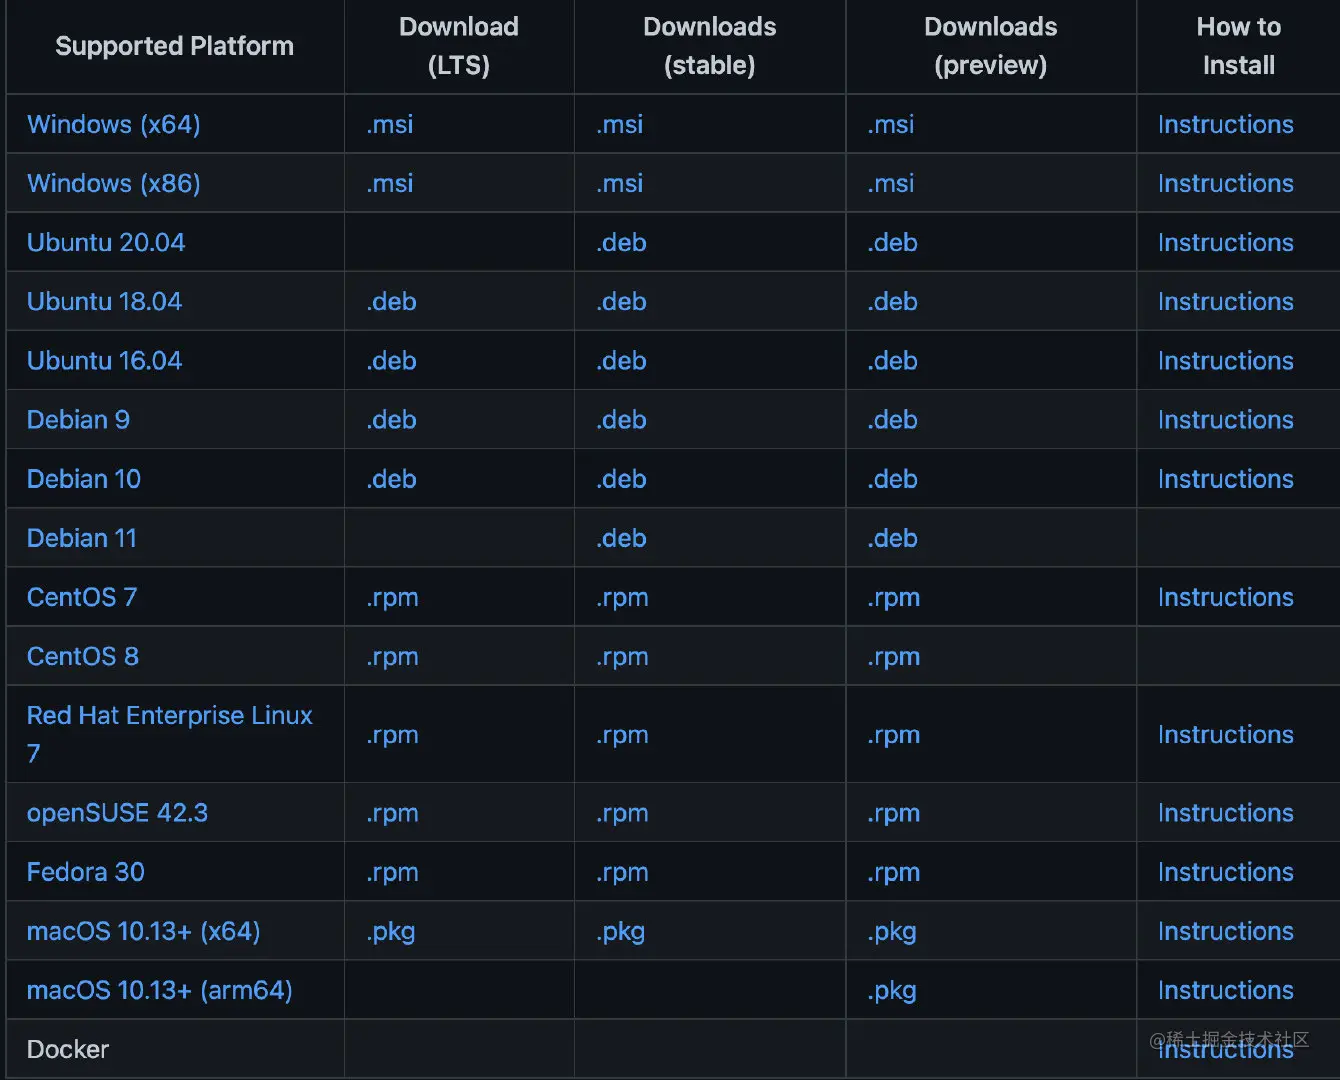Download the LTS .pkg for macOS (x64)
Image resolution: width=1340 pixels, height=1080 pixels.
tap(391, 932)
